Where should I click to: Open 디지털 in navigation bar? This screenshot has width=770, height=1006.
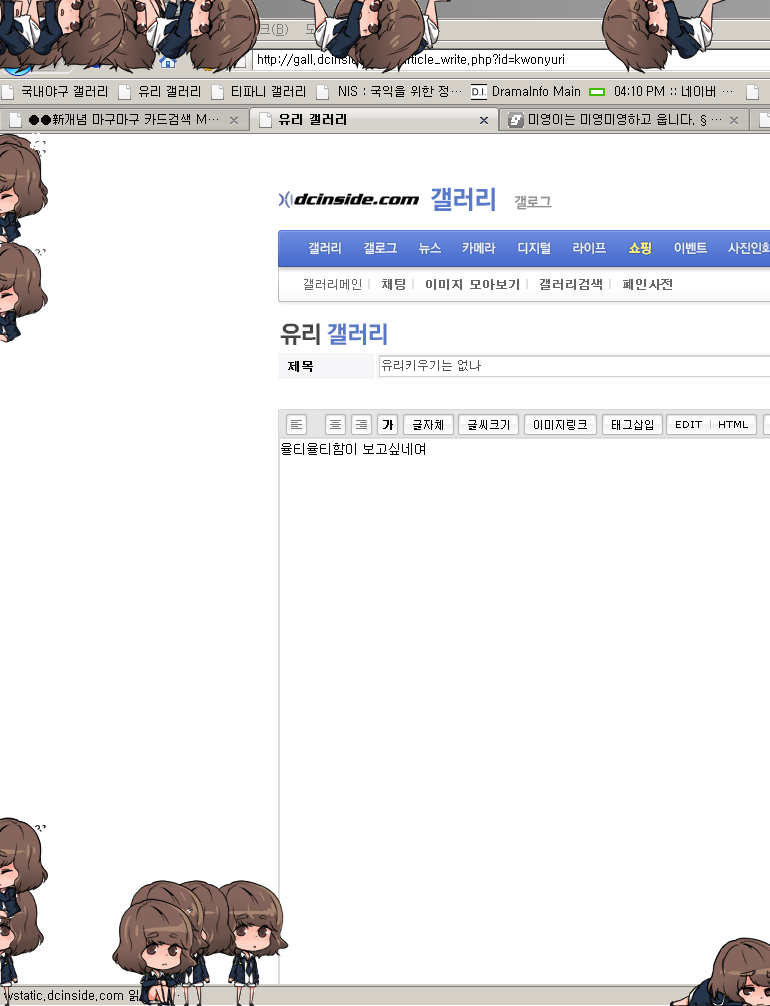click(534, 248)
